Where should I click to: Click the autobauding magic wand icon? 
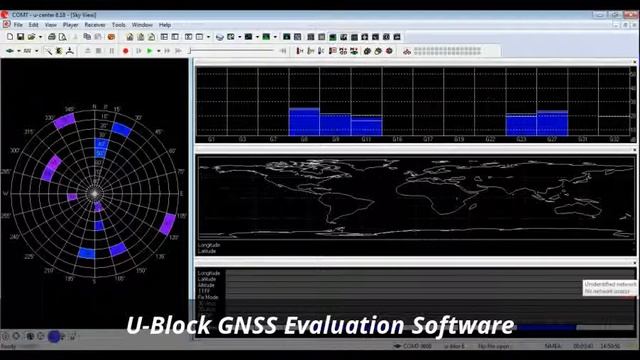(x=49, y=51)
